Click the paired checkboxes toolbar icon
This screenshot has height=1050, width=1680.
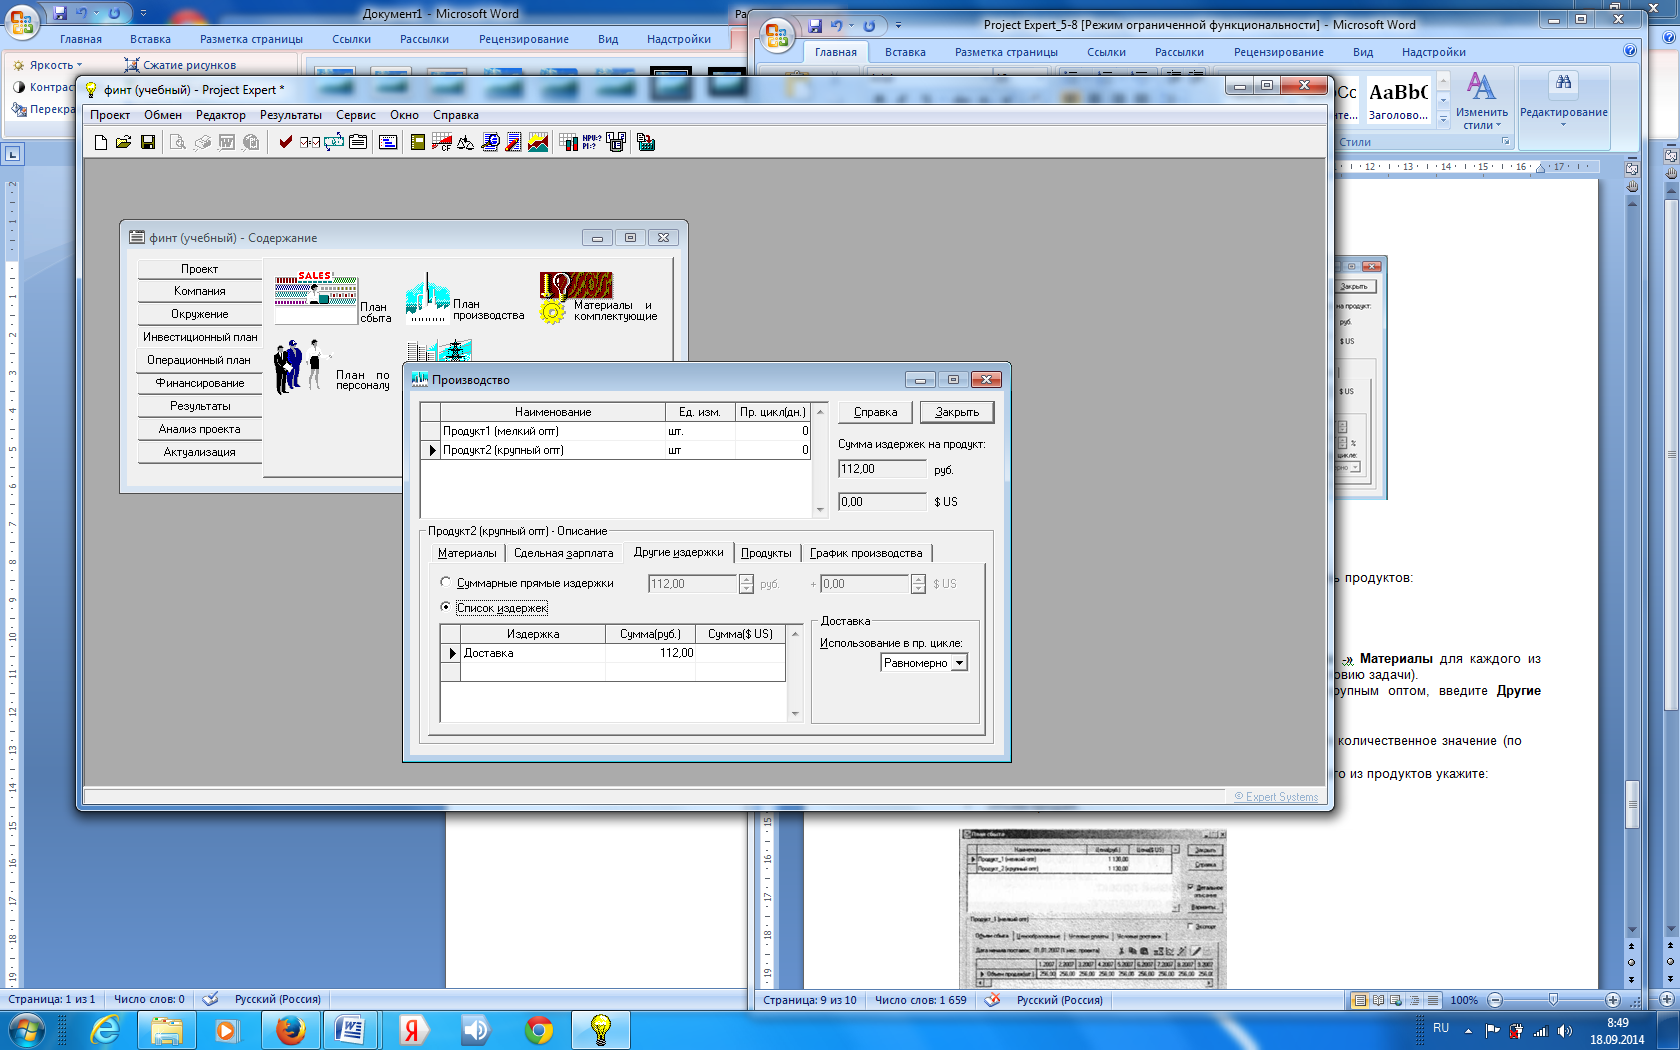[x=309, y=143]
